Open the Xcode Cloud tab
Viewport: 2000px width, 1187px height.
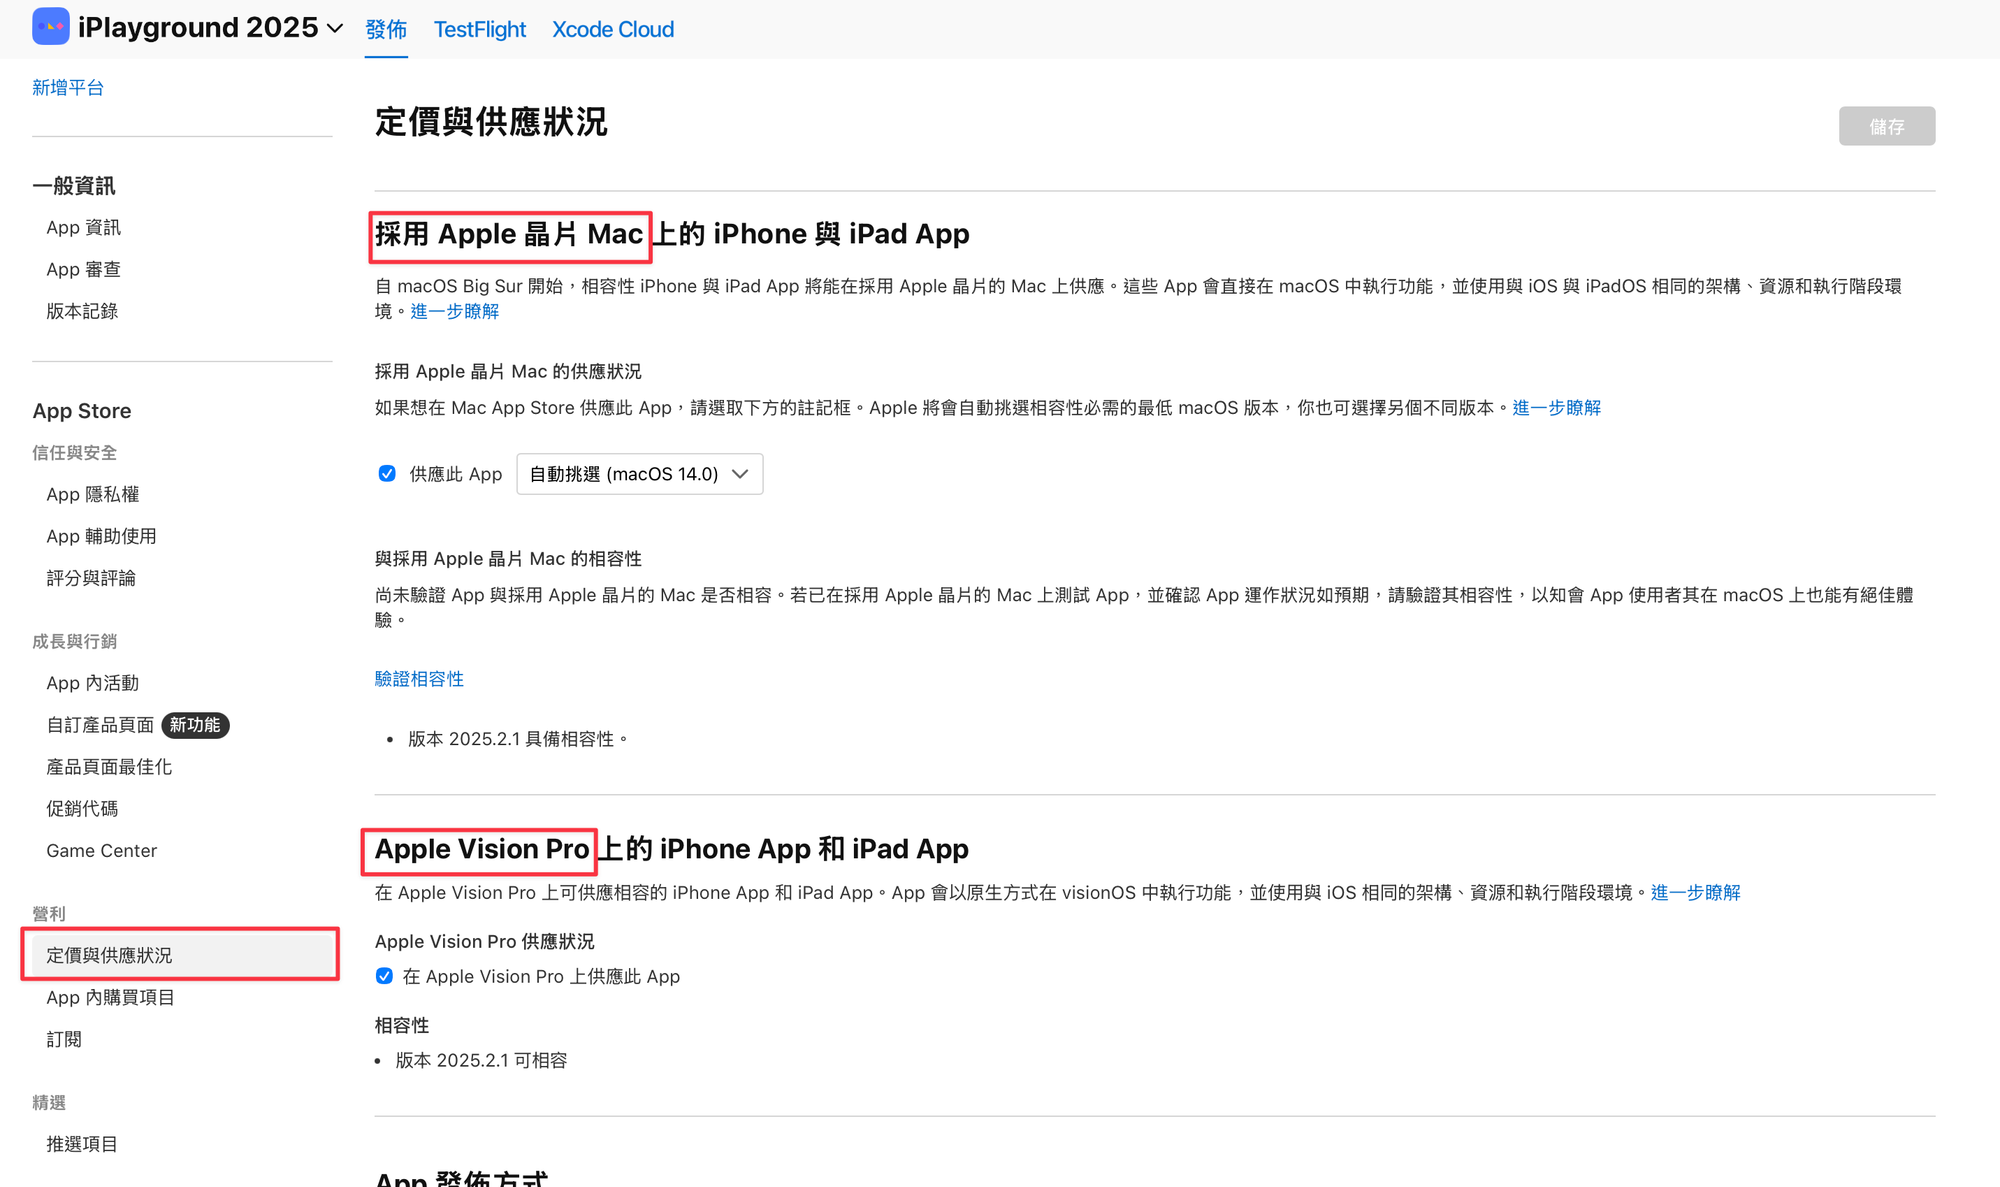[x=613, y=30]
